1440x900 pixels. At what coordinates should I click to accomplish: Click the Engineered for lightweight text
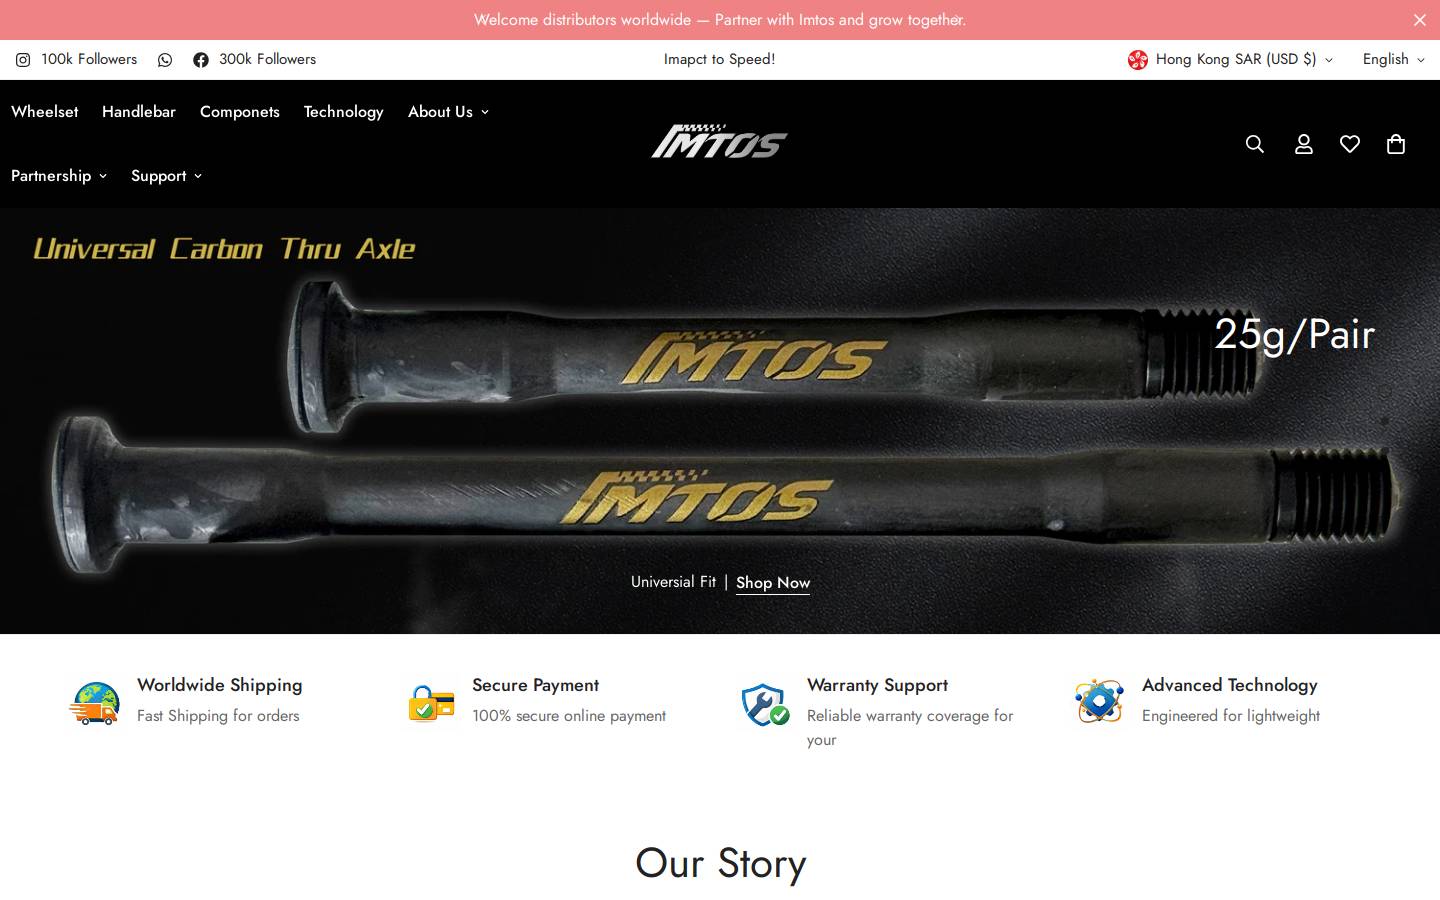point(1231,716)
